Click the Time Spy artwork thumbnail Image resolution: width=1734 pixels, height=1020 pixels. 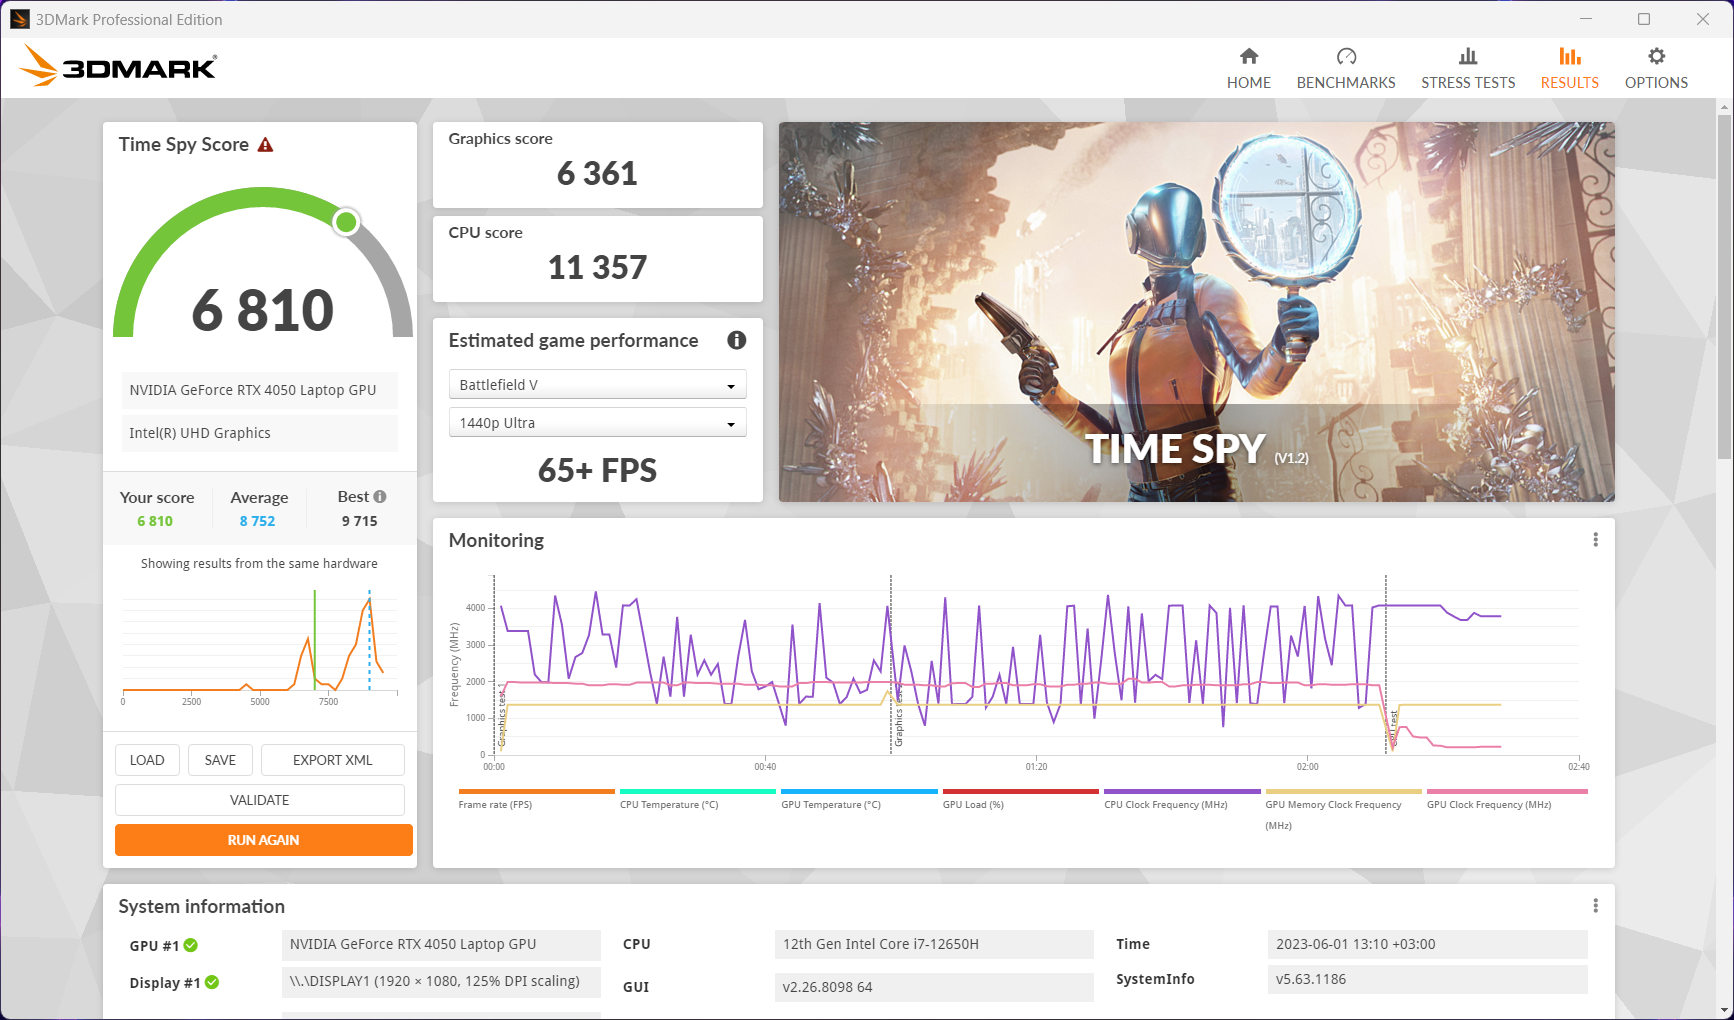tap(1197, 312)
